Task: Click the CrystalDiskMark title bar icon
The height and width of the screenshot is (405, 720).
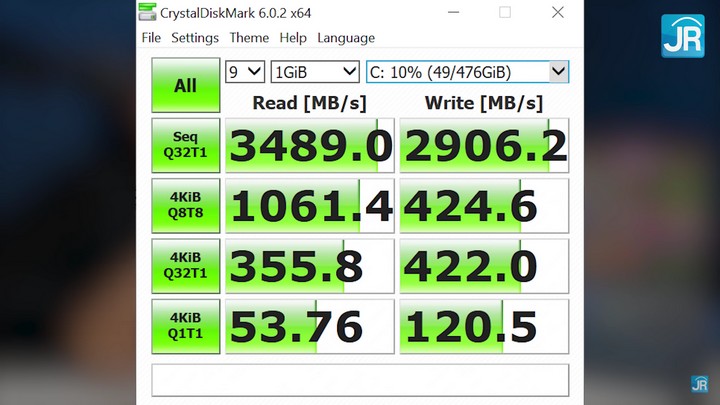Action: tap(147, 12)
